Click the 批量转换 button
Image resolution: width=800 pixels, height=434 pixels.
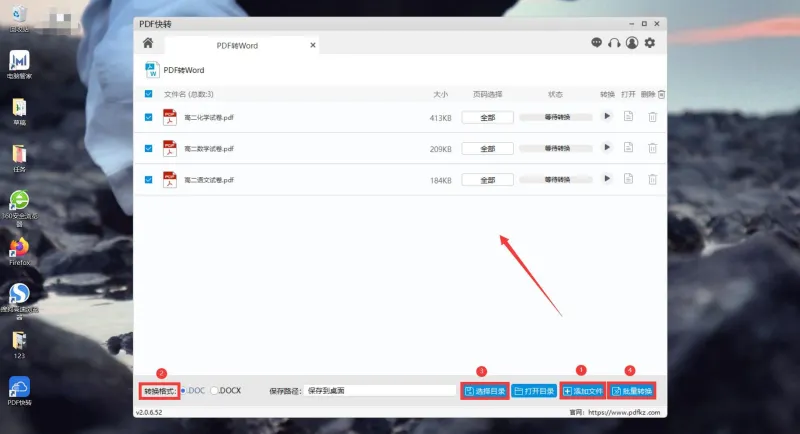click(x=632, y=391)
